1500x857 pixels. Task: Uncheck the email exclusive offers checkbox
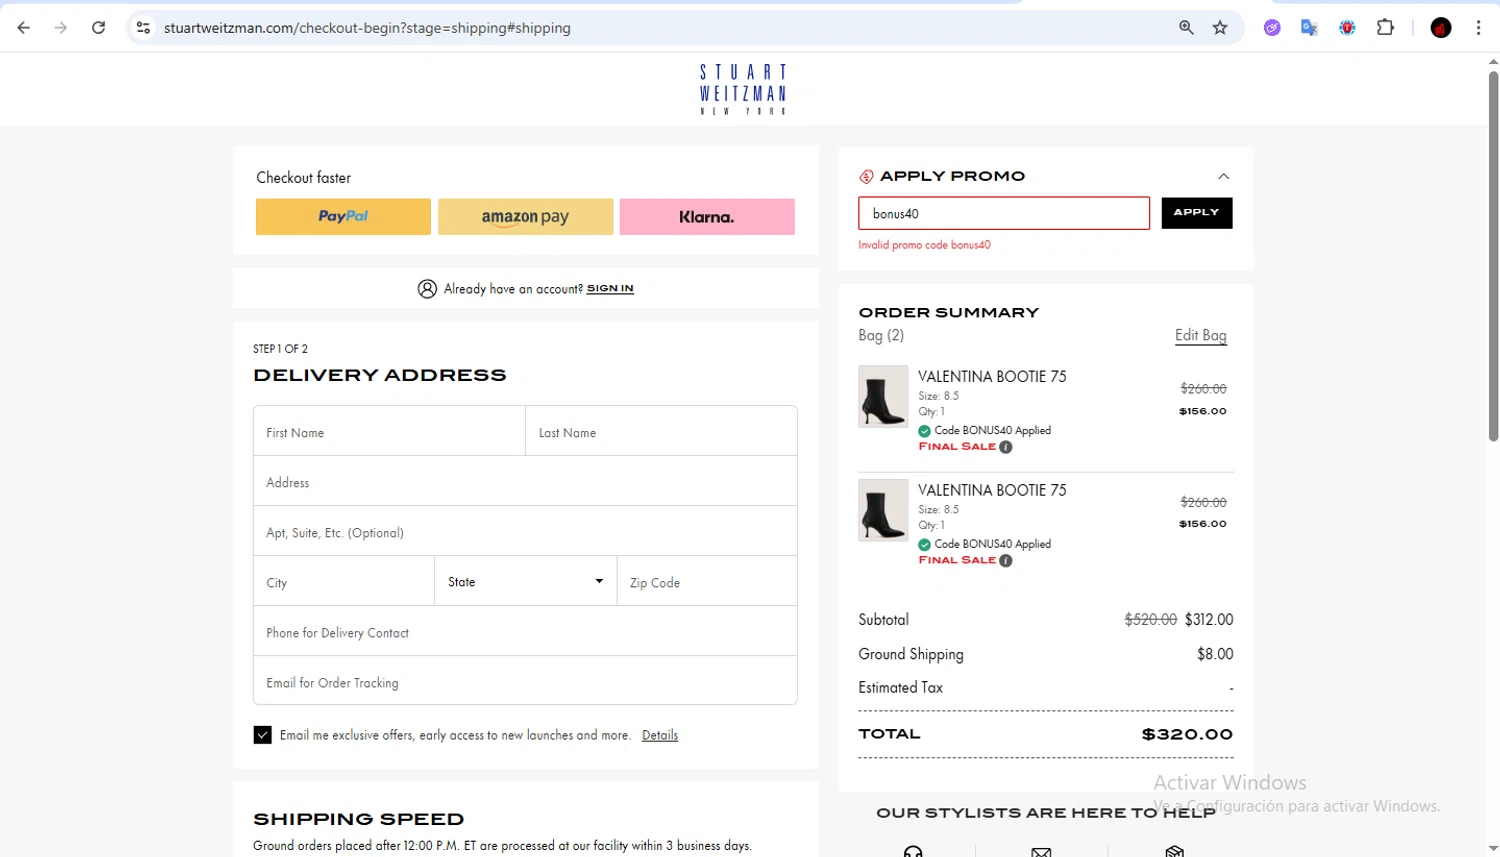click(x=262, y=735)
